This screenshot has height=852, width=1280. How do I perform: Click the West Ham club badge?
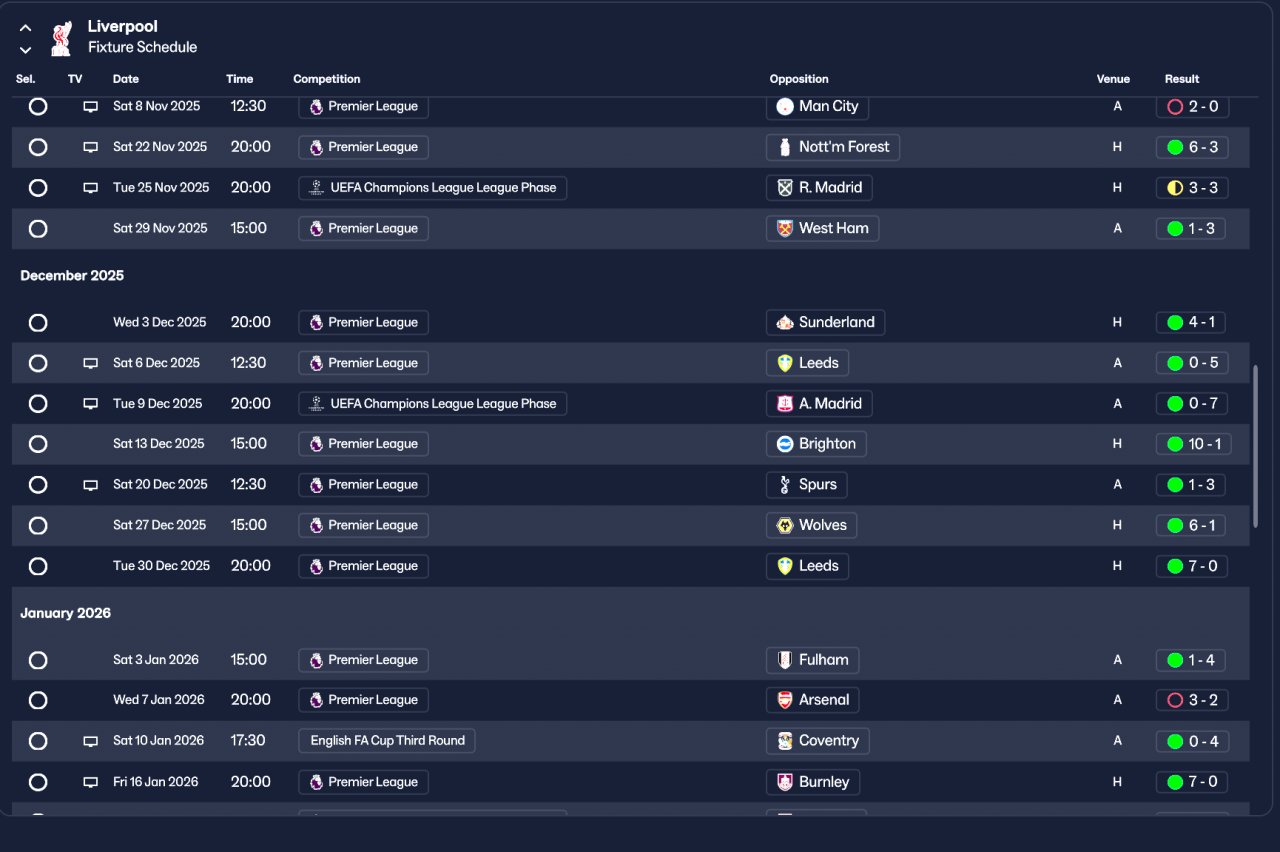(x=785, y=228)
